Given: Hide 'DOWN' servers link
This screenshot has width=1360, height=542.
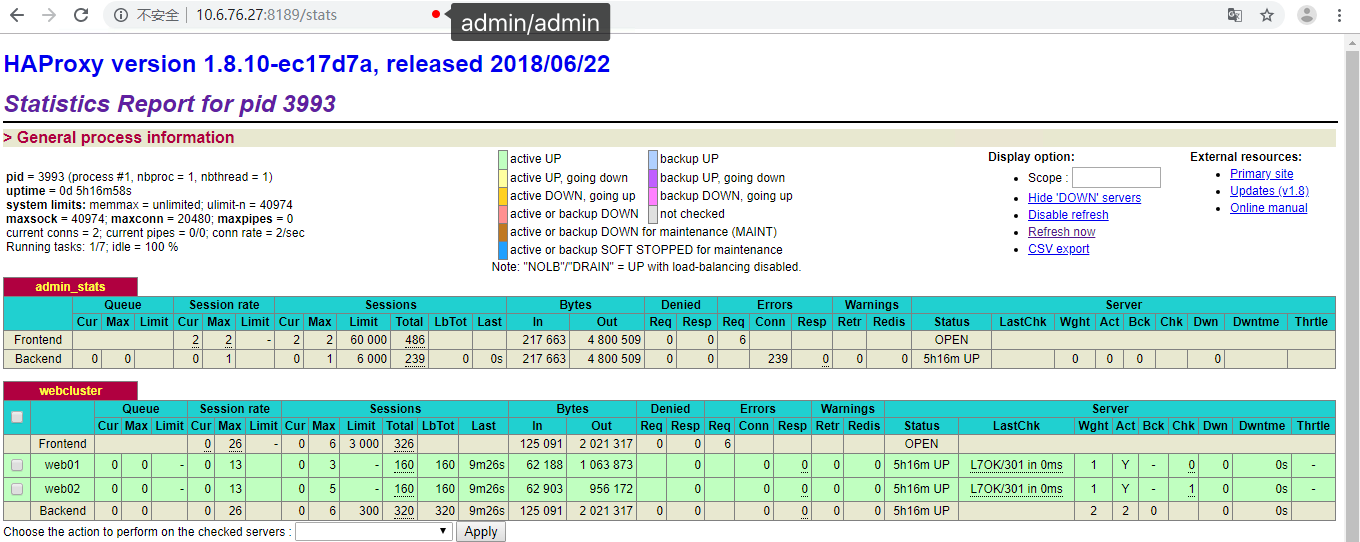Looking at the screenshot, I should (1084, 198).
